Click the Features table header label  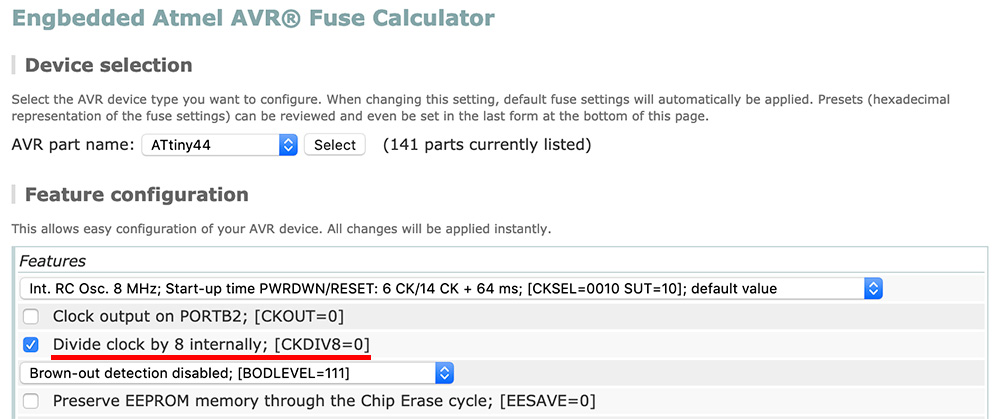(52, 261)
